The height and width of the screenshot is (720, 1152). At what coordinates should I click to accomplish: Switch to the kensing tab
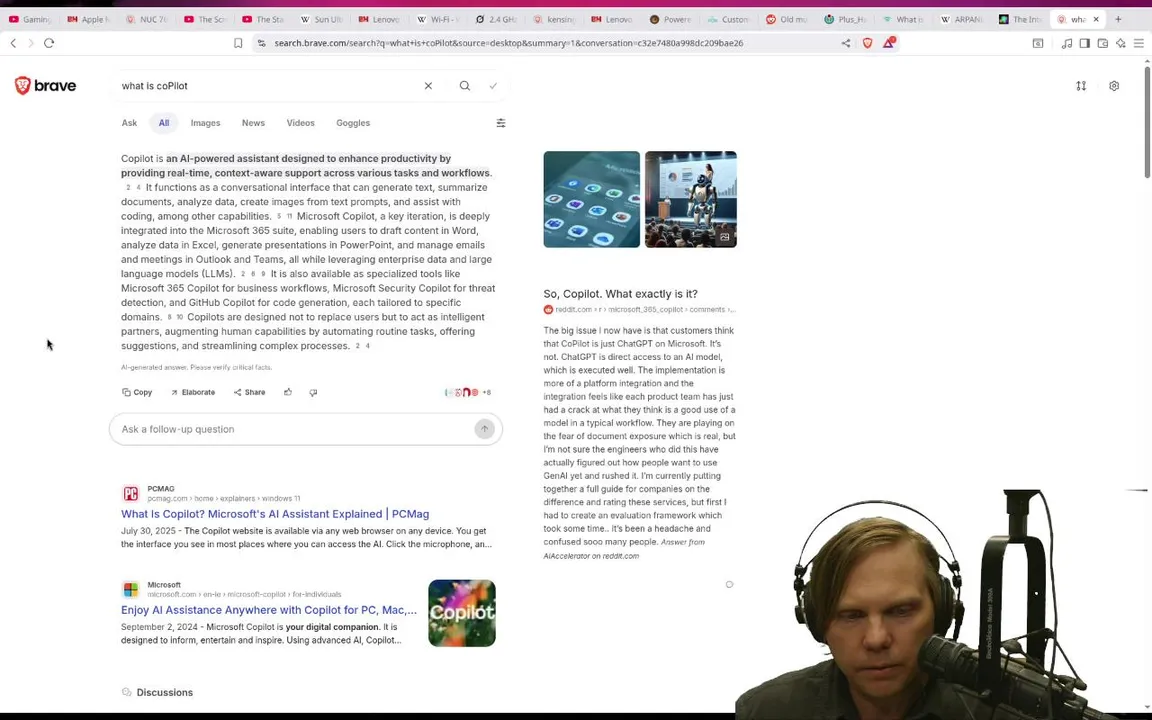click(x=554, y=19)
